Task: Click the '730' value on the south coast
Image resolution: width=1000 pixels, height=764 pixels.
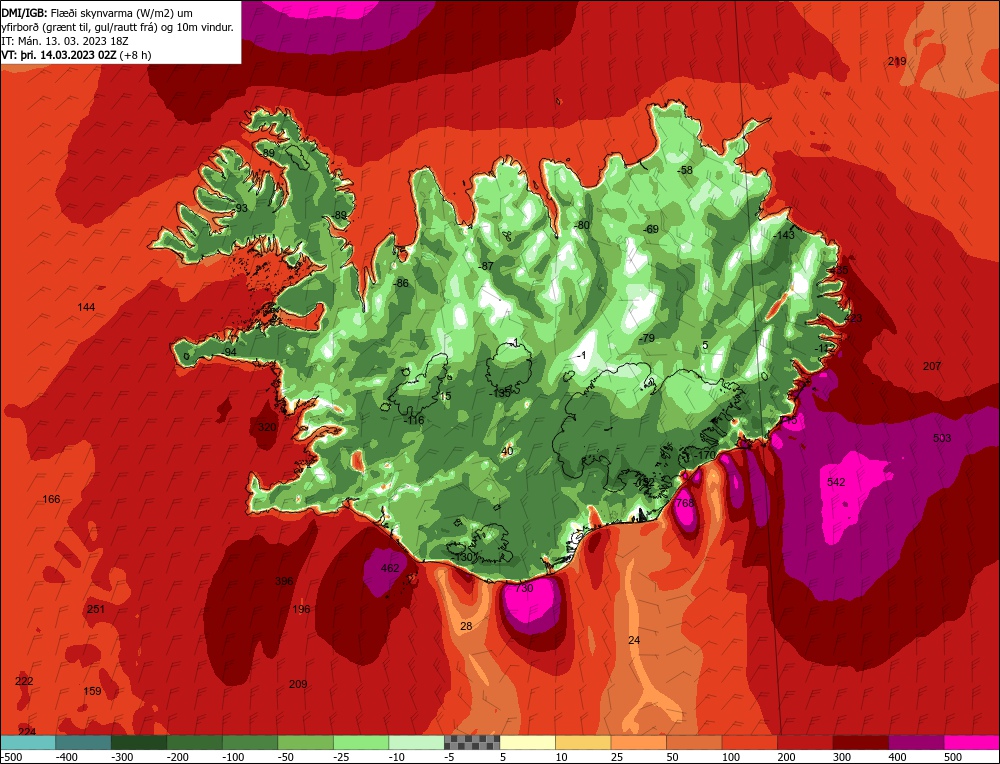Action: pos(524,588)
